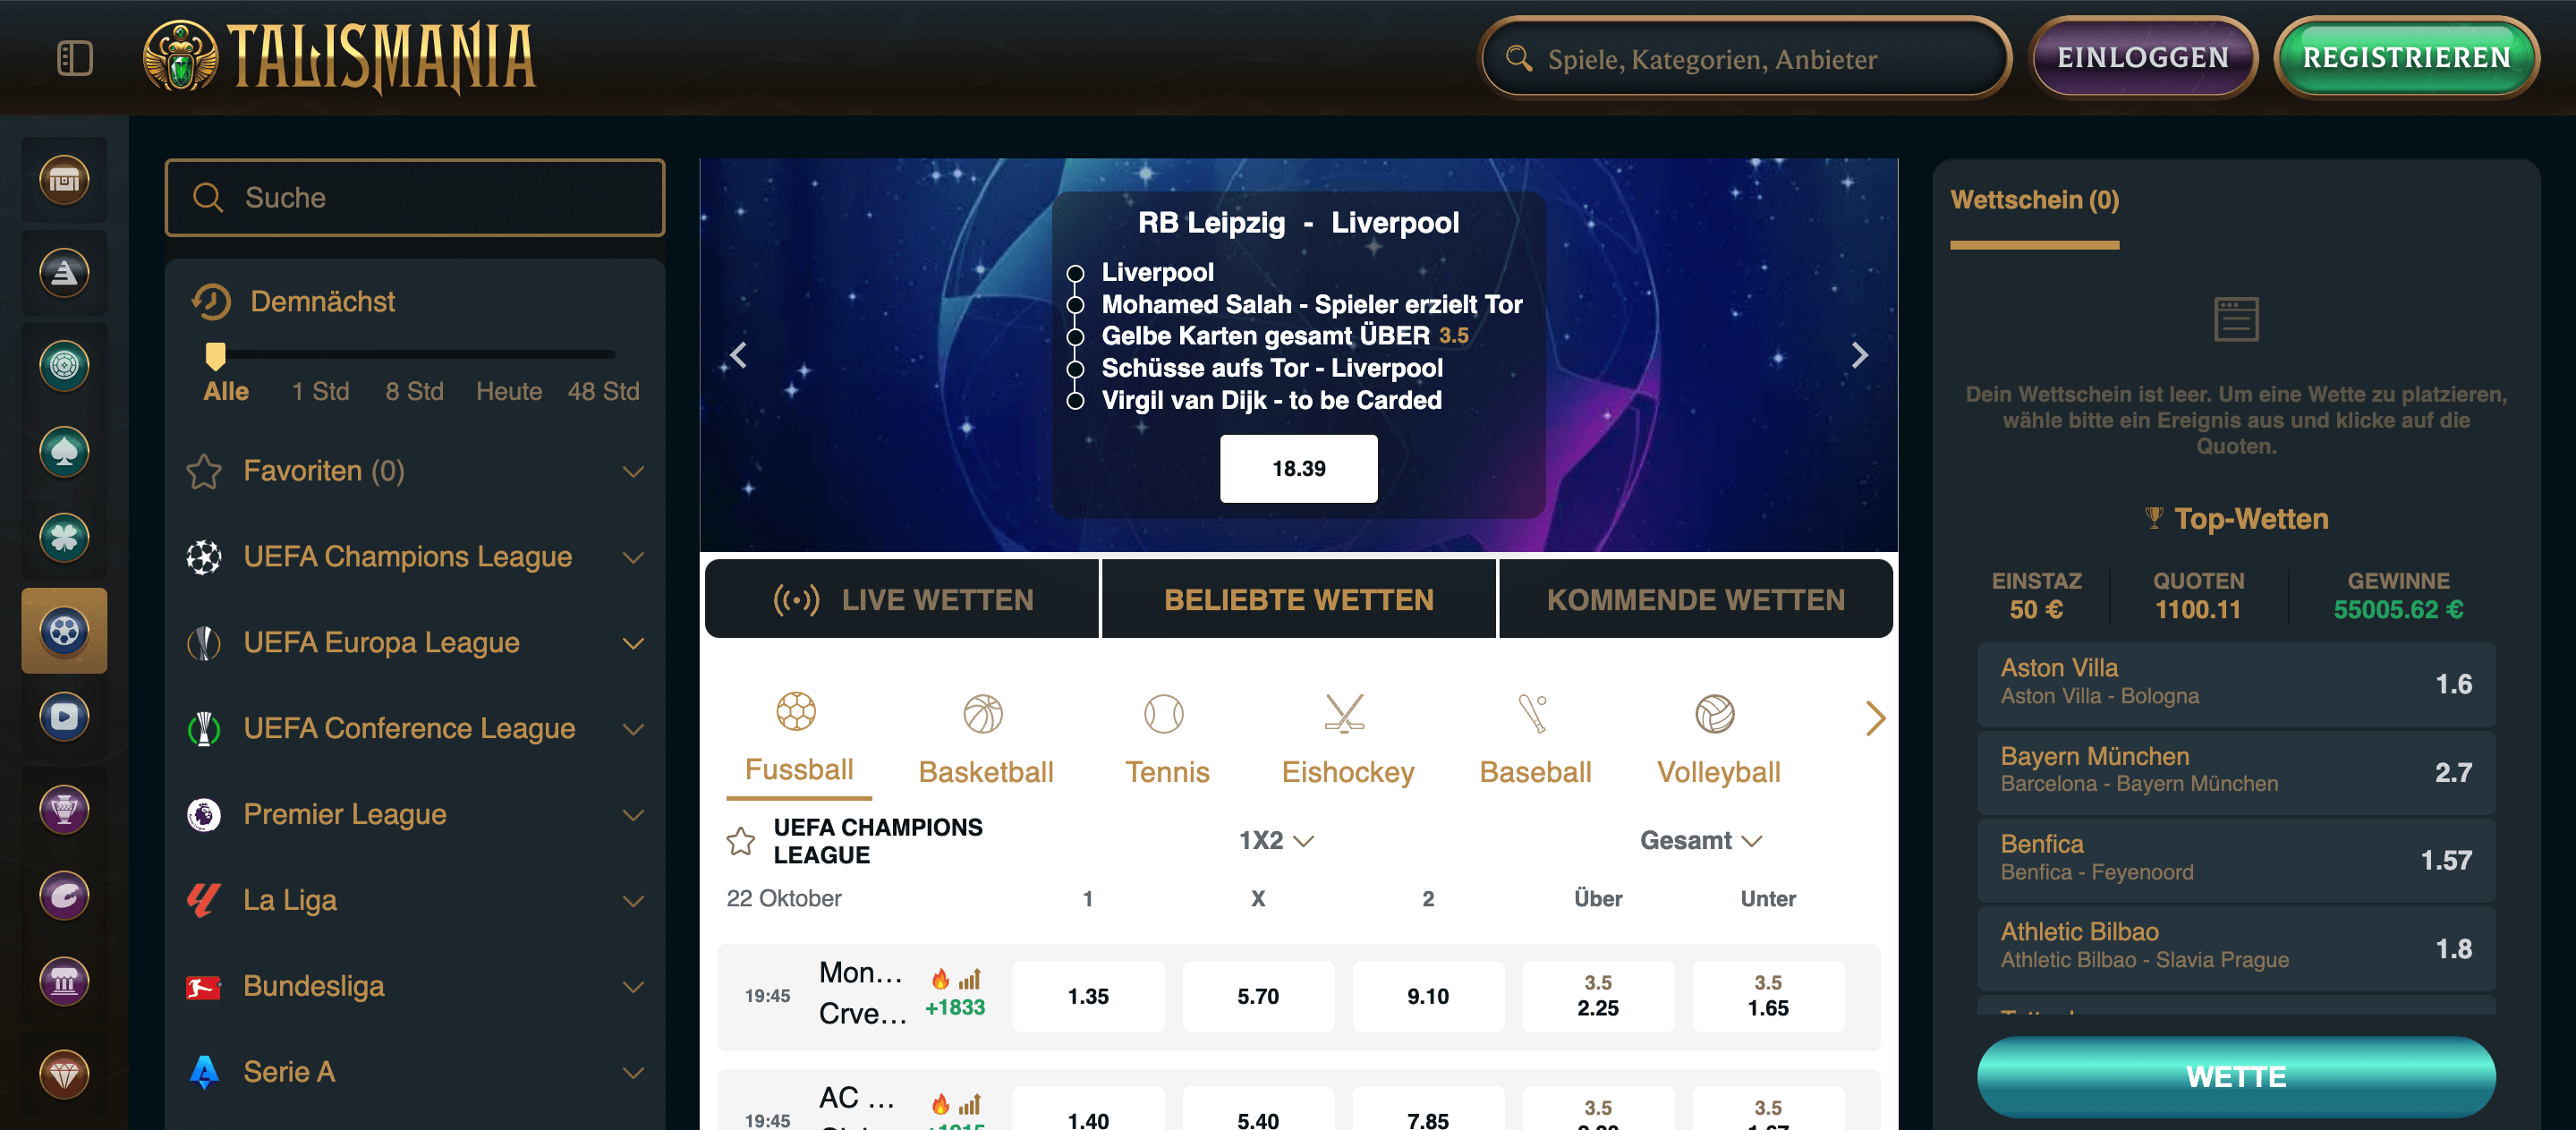Open the Gesamt market dropdown
2576x1130 pixels.
pyautogui.click(x=1699, y=841)
